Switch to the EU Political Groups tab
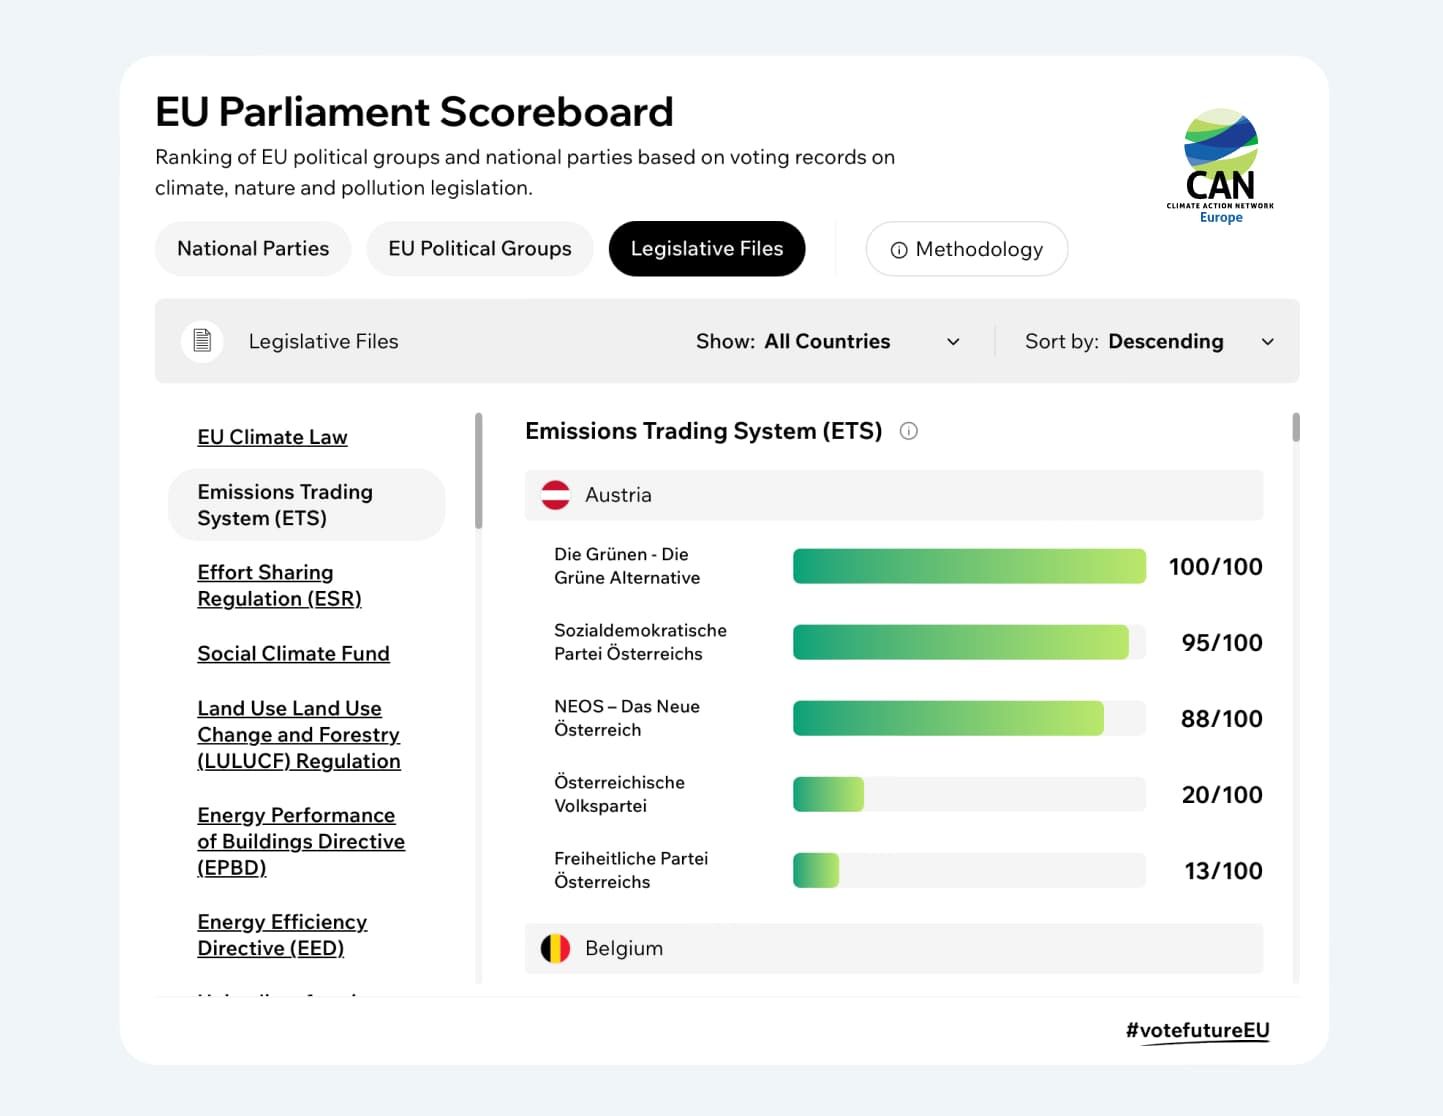 tap(479, 248)
